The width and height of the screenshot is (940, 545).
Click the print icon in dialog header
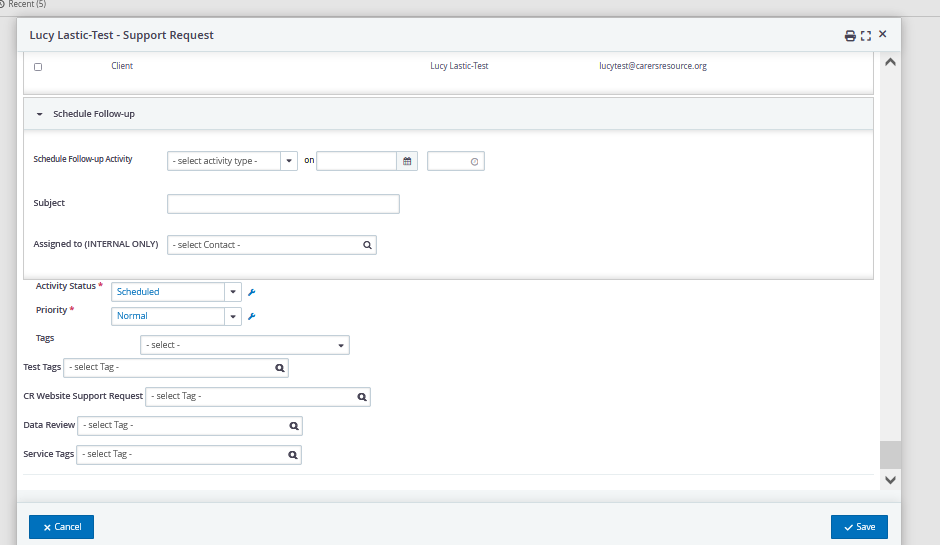(849, 36)
